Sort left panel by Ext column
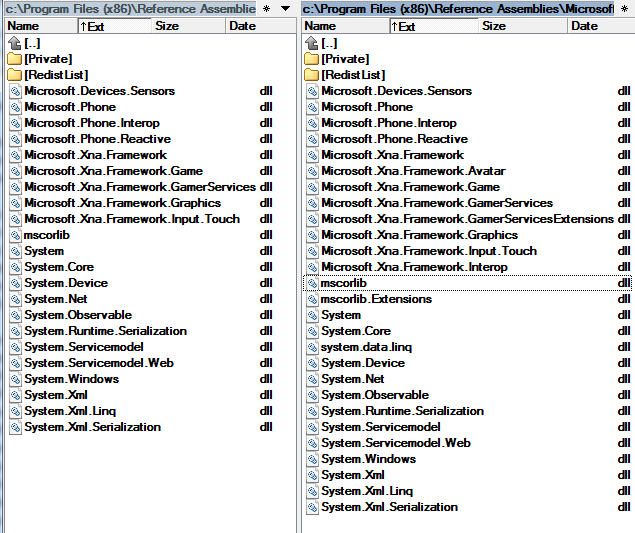 (x=115, y=26)
